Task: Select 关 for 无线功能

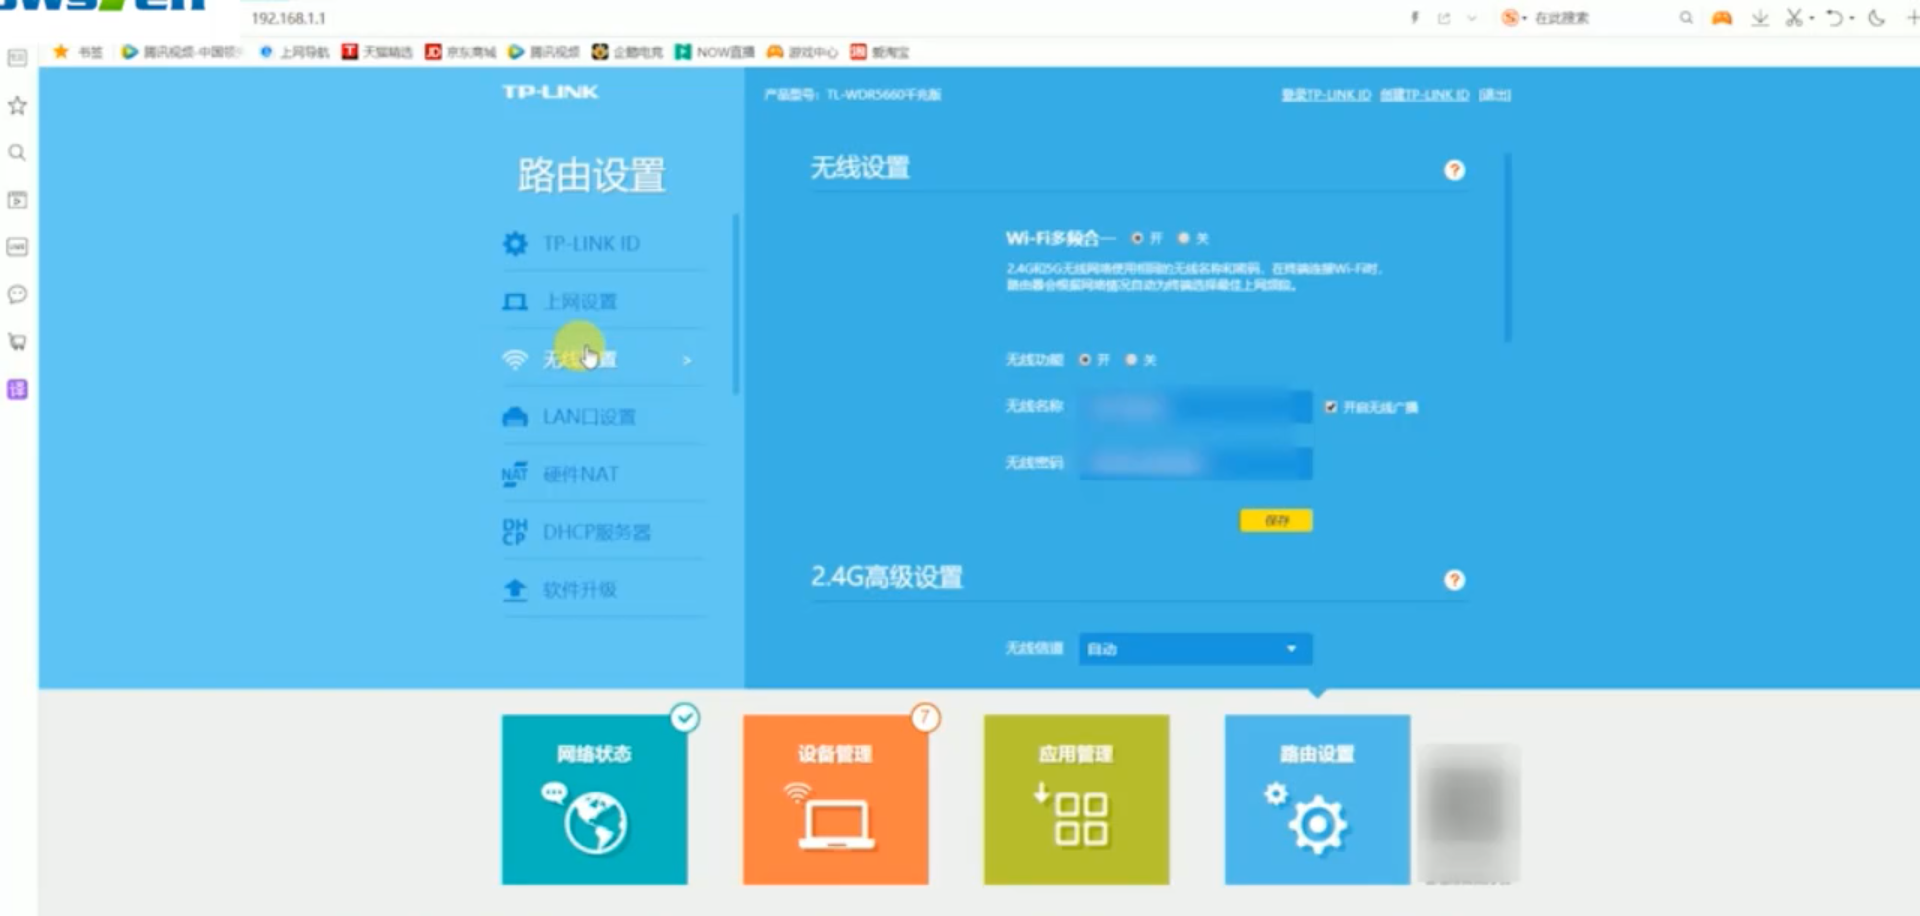Action: tap(1132, 360)
